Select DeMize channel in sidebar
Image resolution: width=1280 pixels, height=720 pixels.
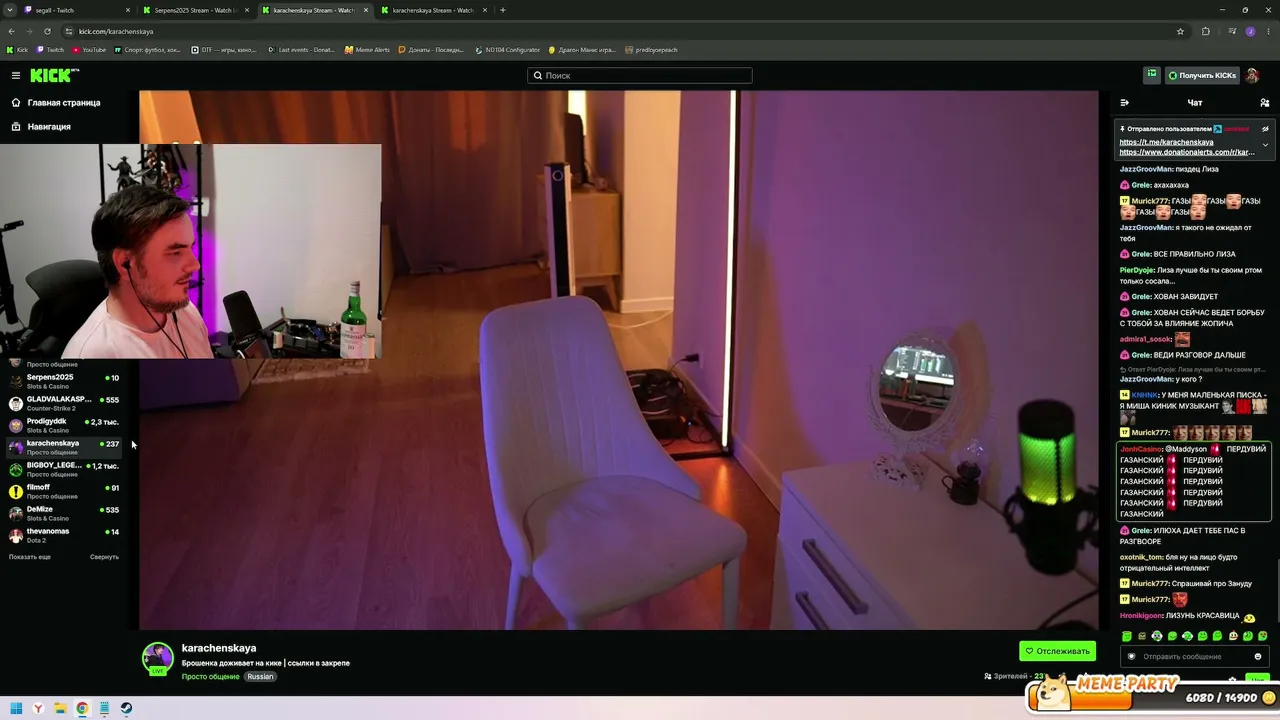click(x=65, y=513)
